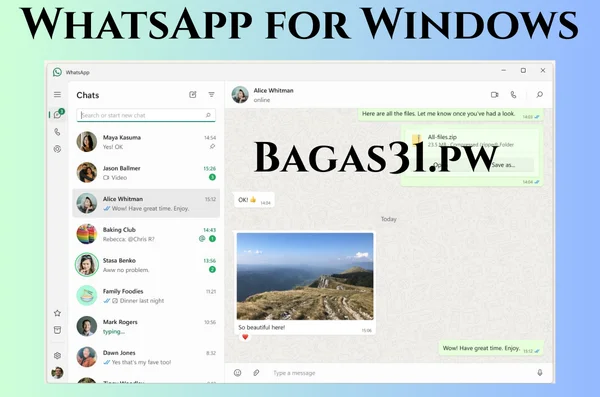Open Starred messages in sidebar
600x397 pixels.
[x=57, y=313]
